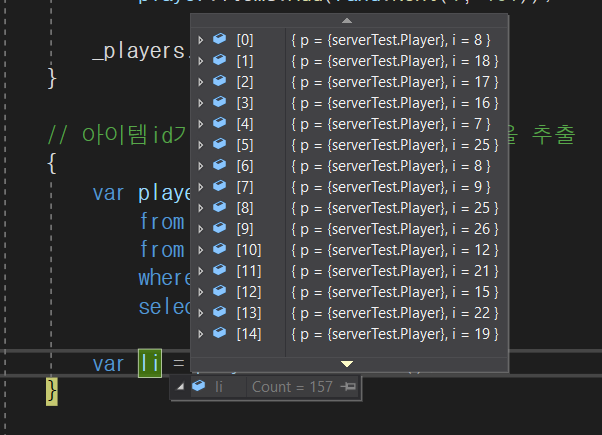Viewport: 602px width, 435px height.
Task: Pin the li data tip to source
Action: (348, 386)
